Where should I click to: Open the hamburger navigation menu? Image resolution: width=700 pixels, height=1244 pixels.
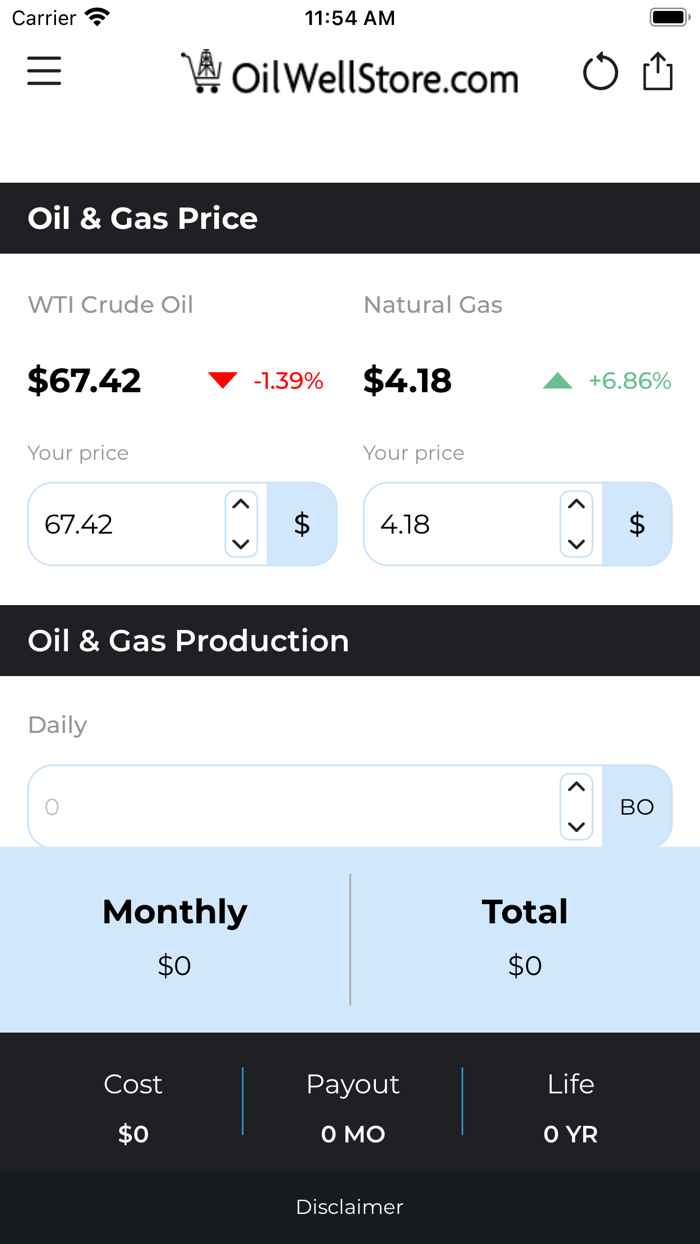coord(44,71)
